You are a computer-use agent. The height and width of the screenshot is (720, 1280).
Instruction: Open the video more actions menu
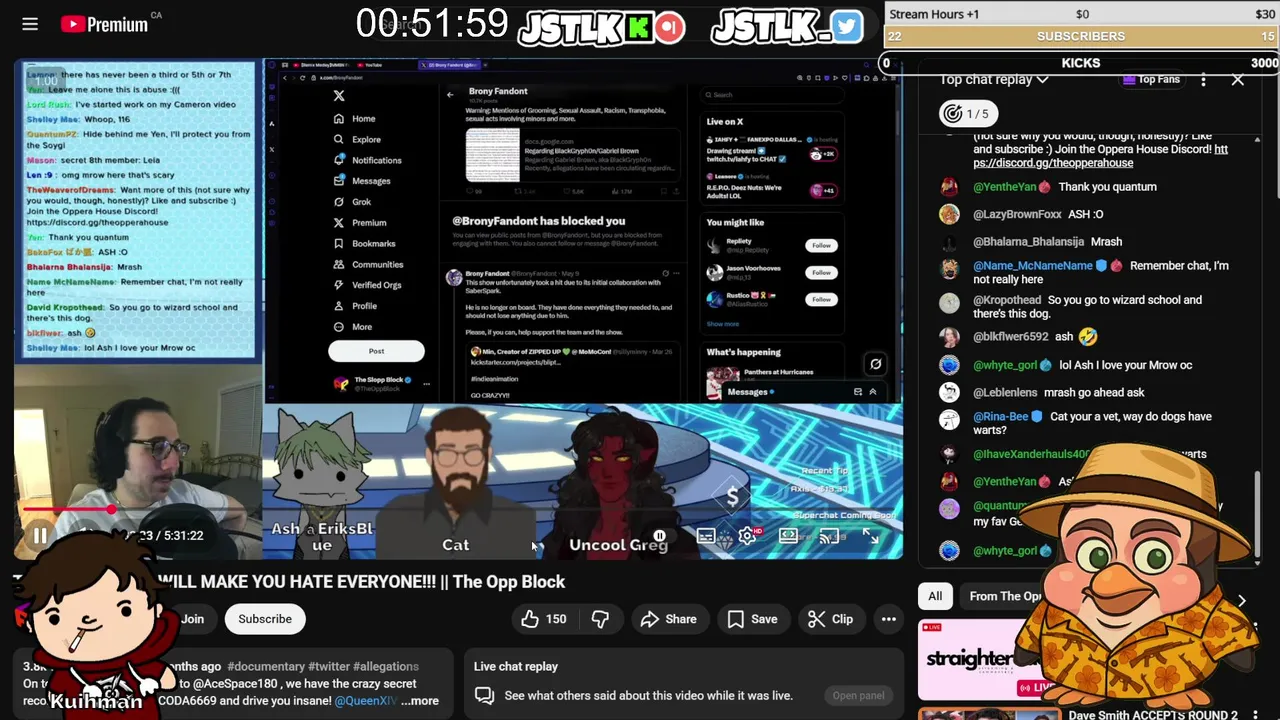pos(888,619)
